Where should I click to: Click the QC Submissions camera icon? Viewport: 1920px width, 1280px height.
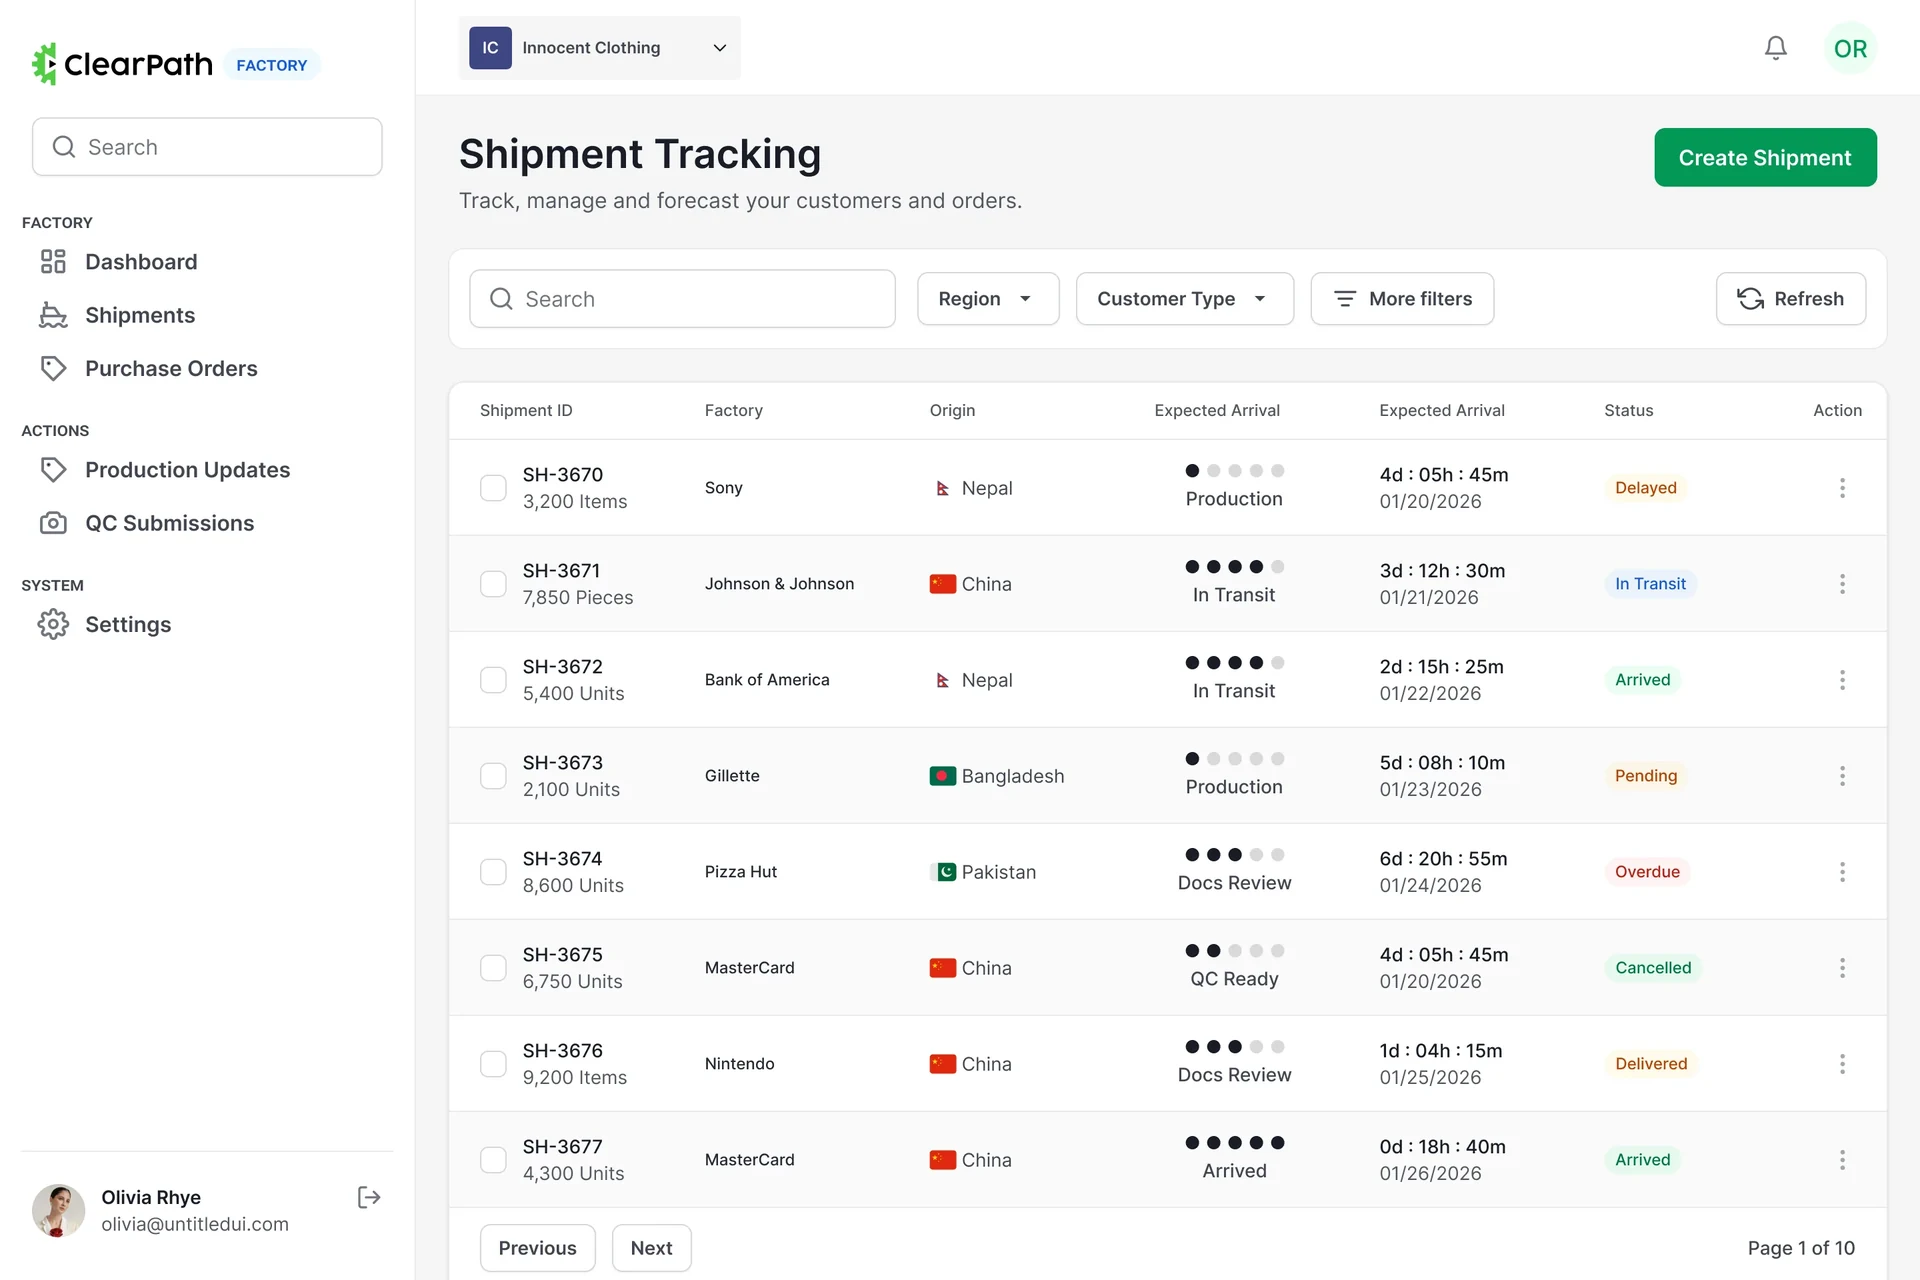click(53, 523)
